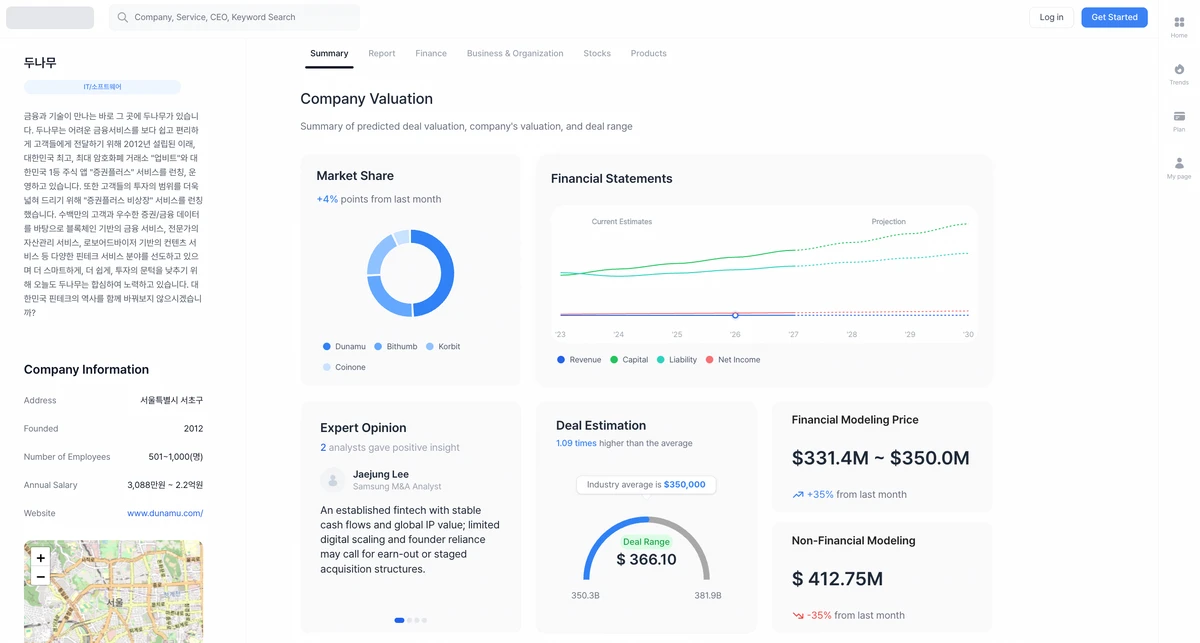This screenshot has height=643, width=1200.
Task: Click the Expert Opinion heading
Action: click(363, 427)
